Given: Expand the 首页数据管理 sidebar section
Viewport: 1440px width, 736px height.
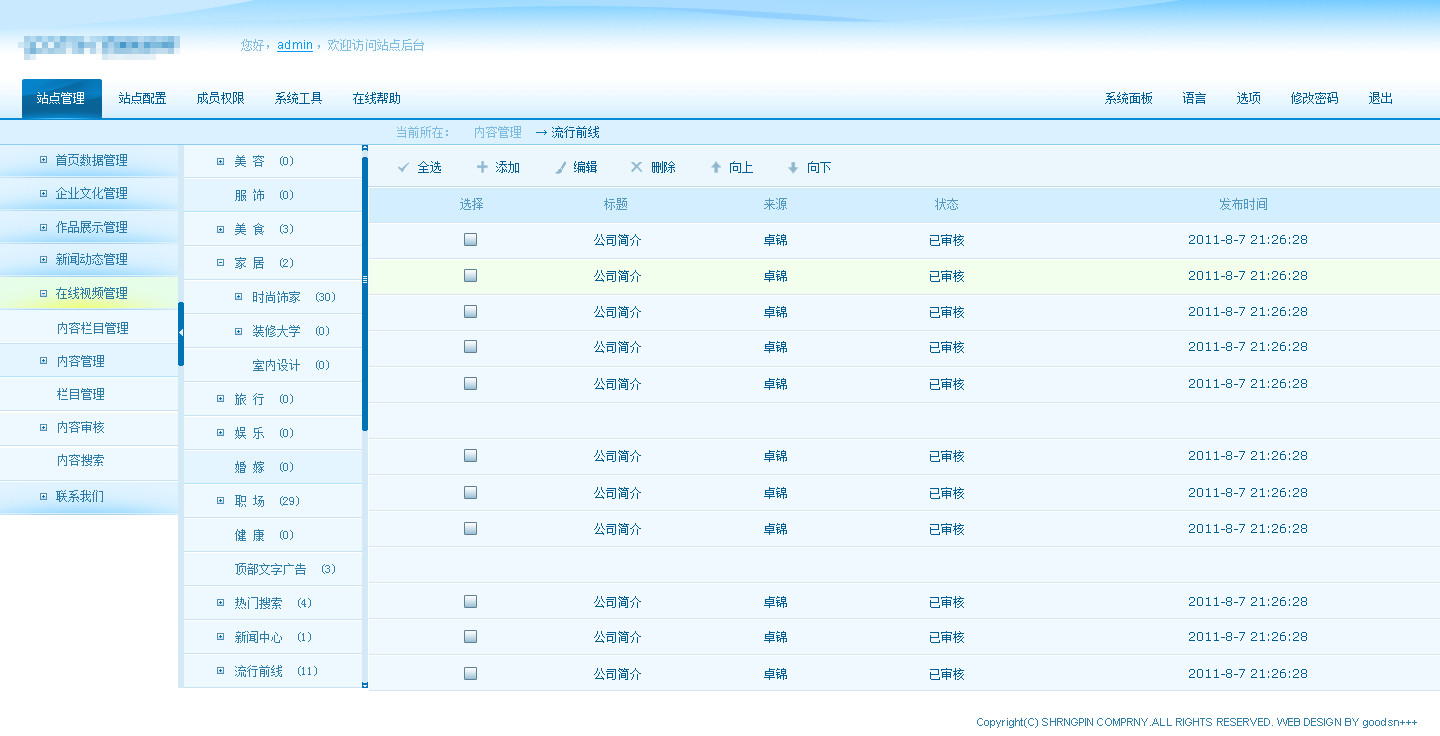Looking at the screenshot, I should pyautogui.click(x=43, y=160).
